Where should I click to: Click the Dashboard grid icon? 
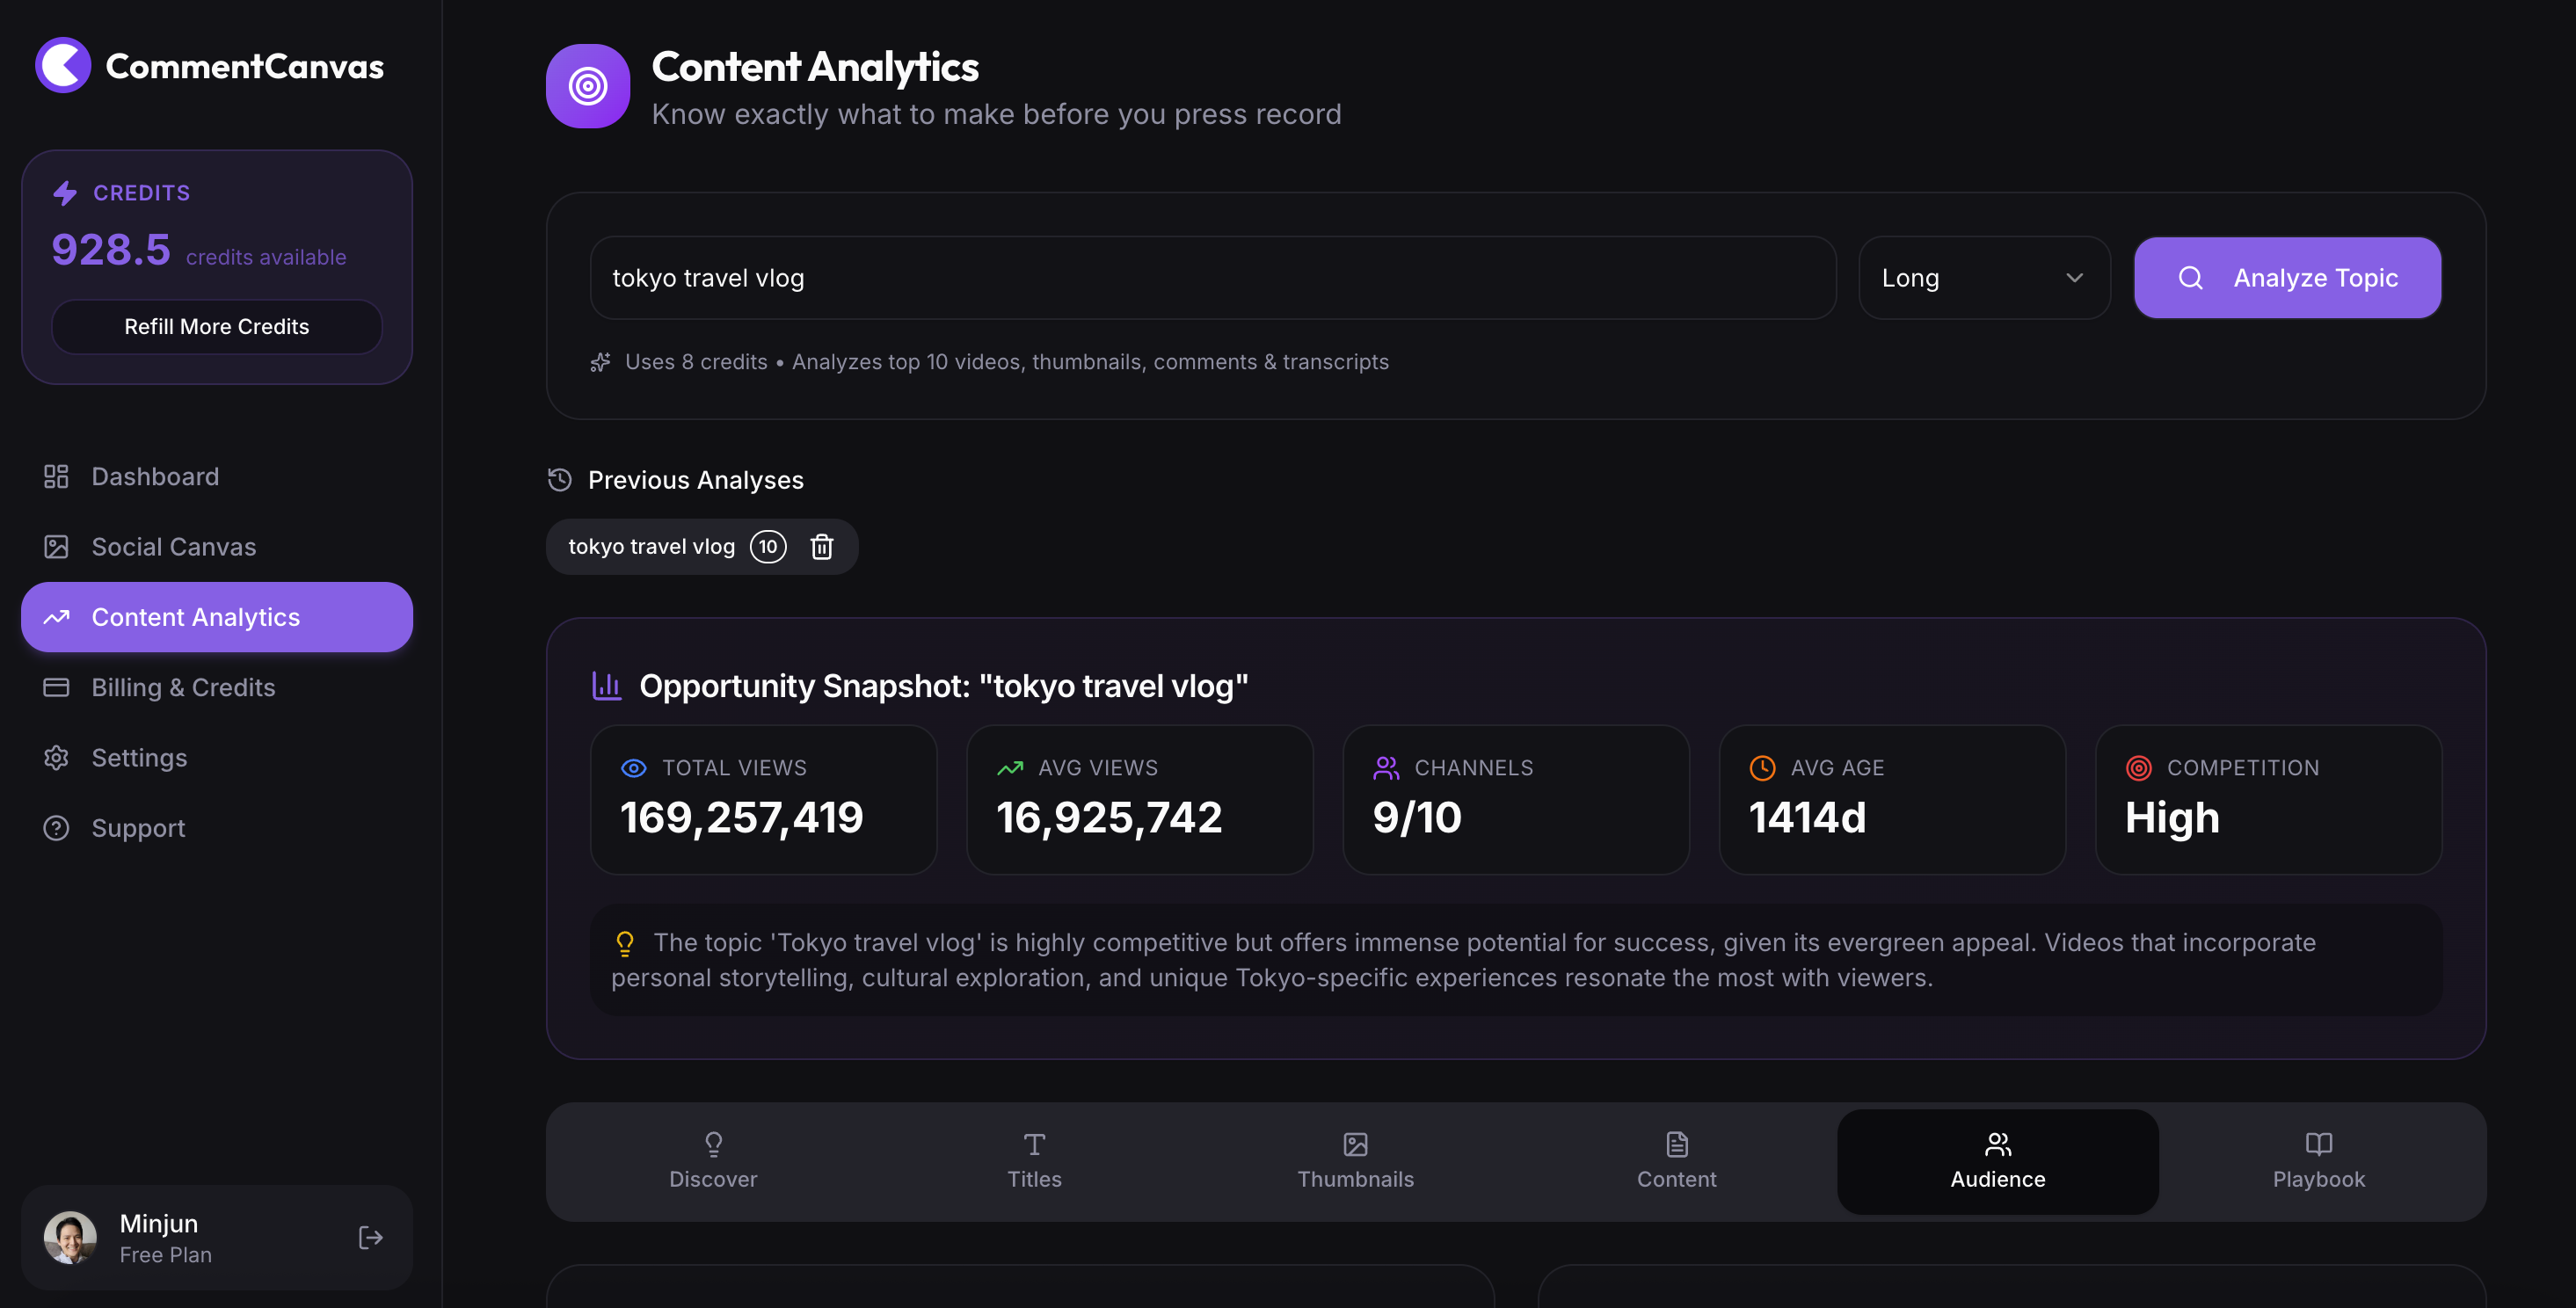tap(56, 477)
